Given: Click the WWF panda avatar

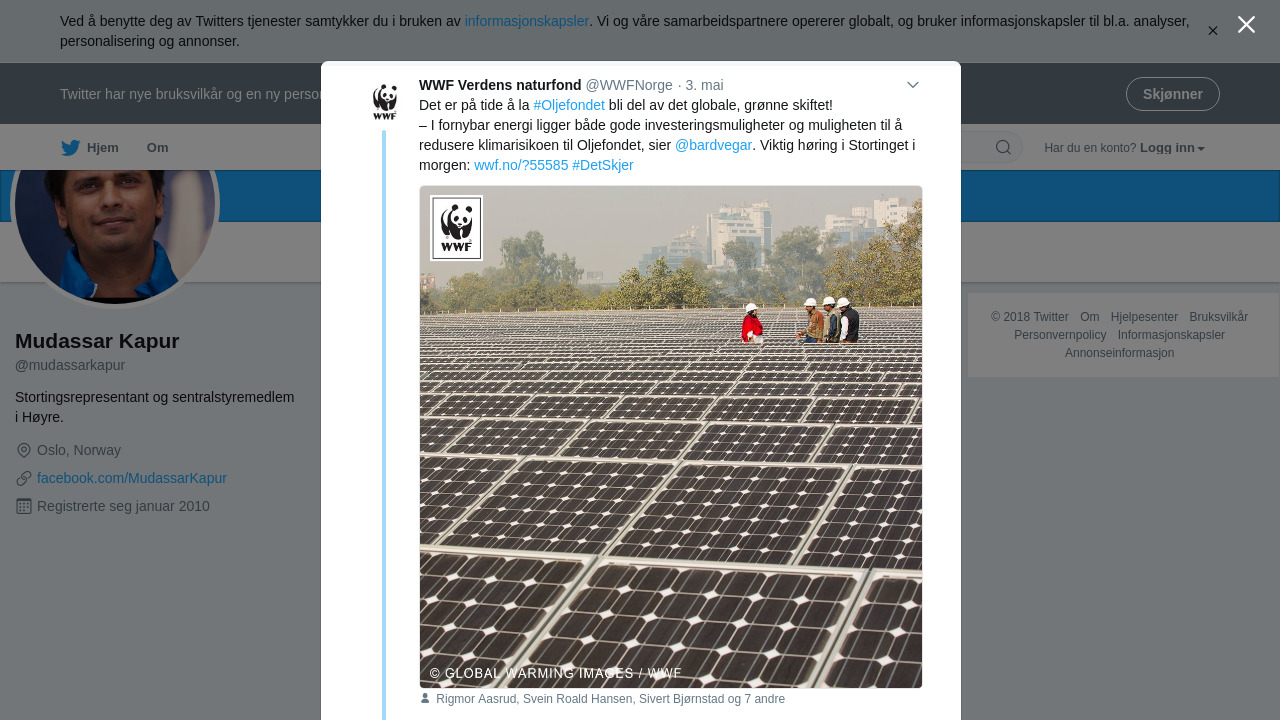Looking at the screenshot, I should (385, 102).
